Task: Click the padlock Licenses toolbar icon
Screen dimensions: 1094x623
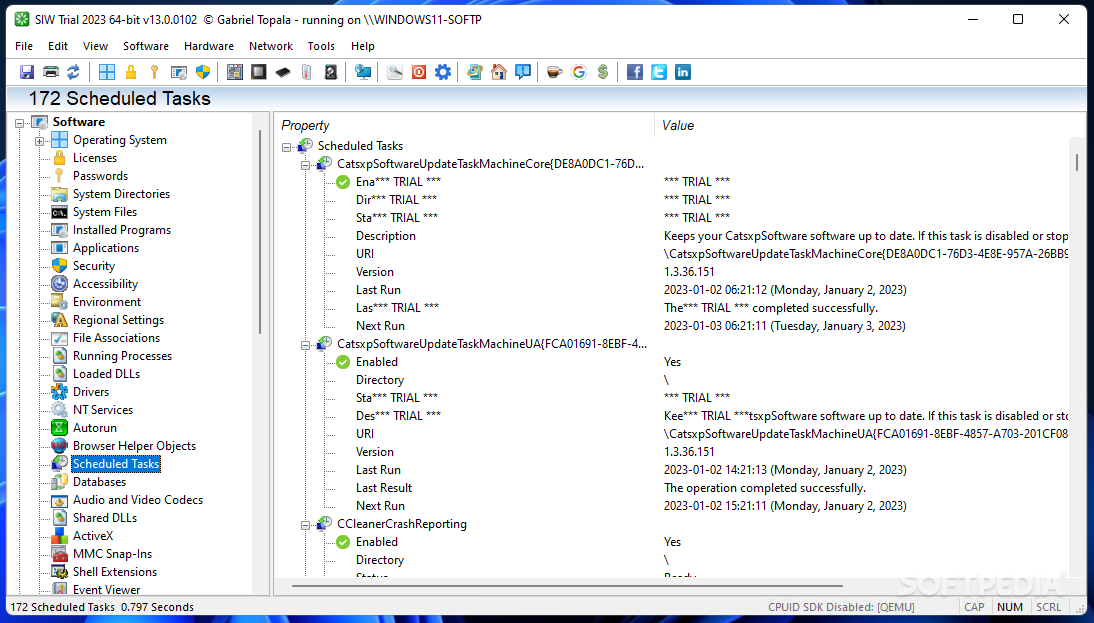Action: tap(130, 72)
